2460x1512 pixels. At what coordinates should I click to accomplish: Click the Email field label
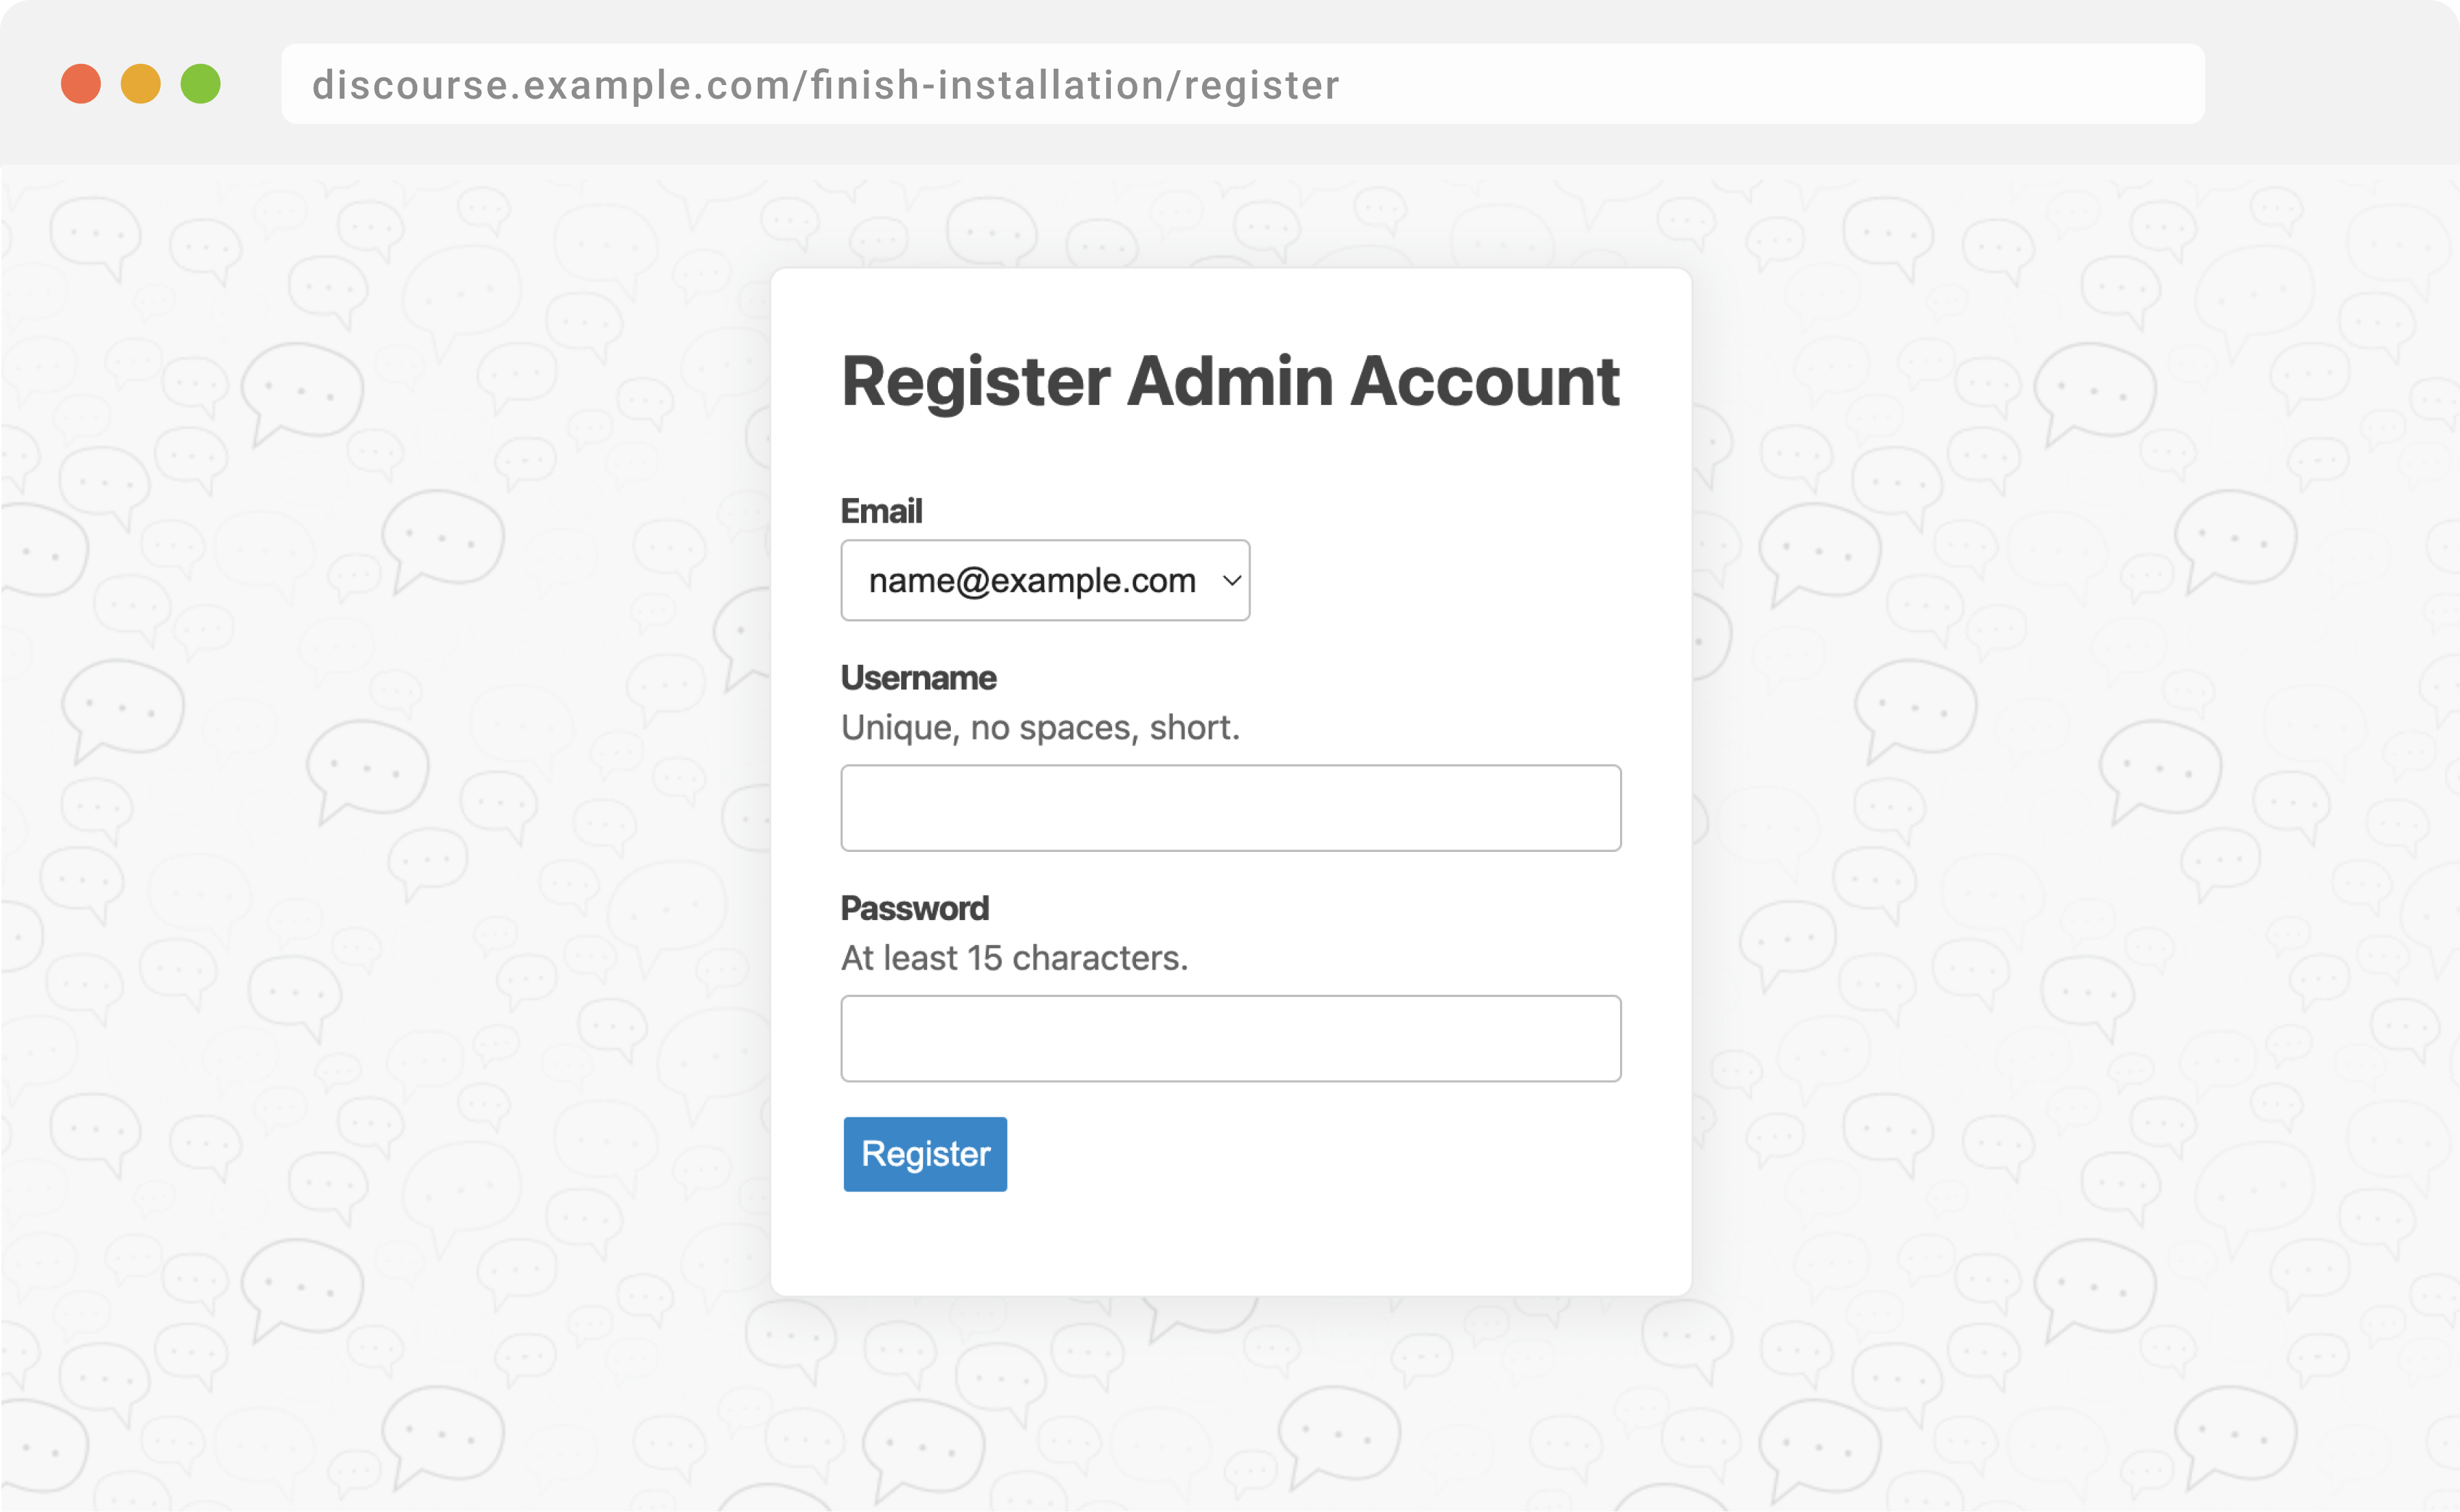pos(881,511)
